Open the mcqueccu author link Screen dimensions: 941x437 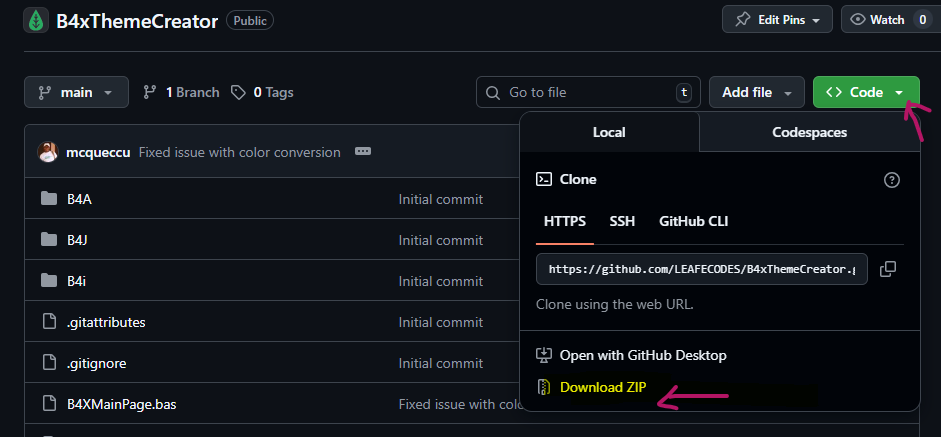point(98,152)
